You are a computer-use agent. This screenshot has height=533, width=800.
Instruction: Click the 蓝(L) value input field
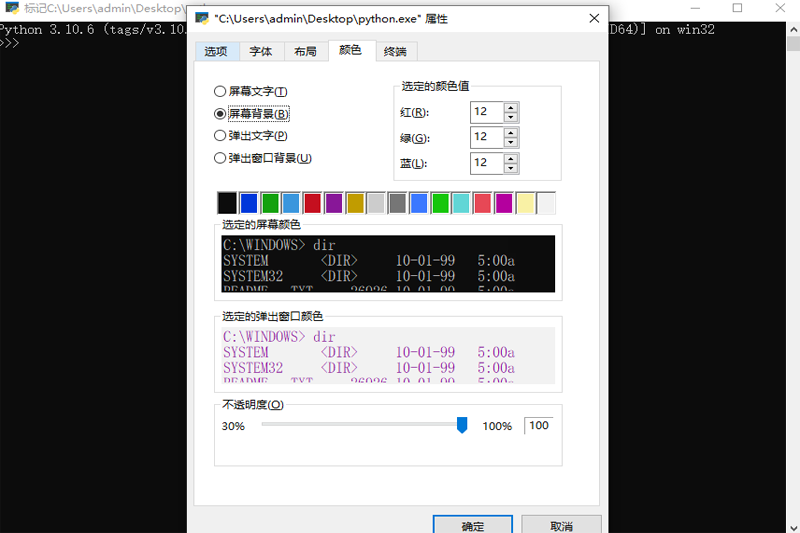[487, 163]
